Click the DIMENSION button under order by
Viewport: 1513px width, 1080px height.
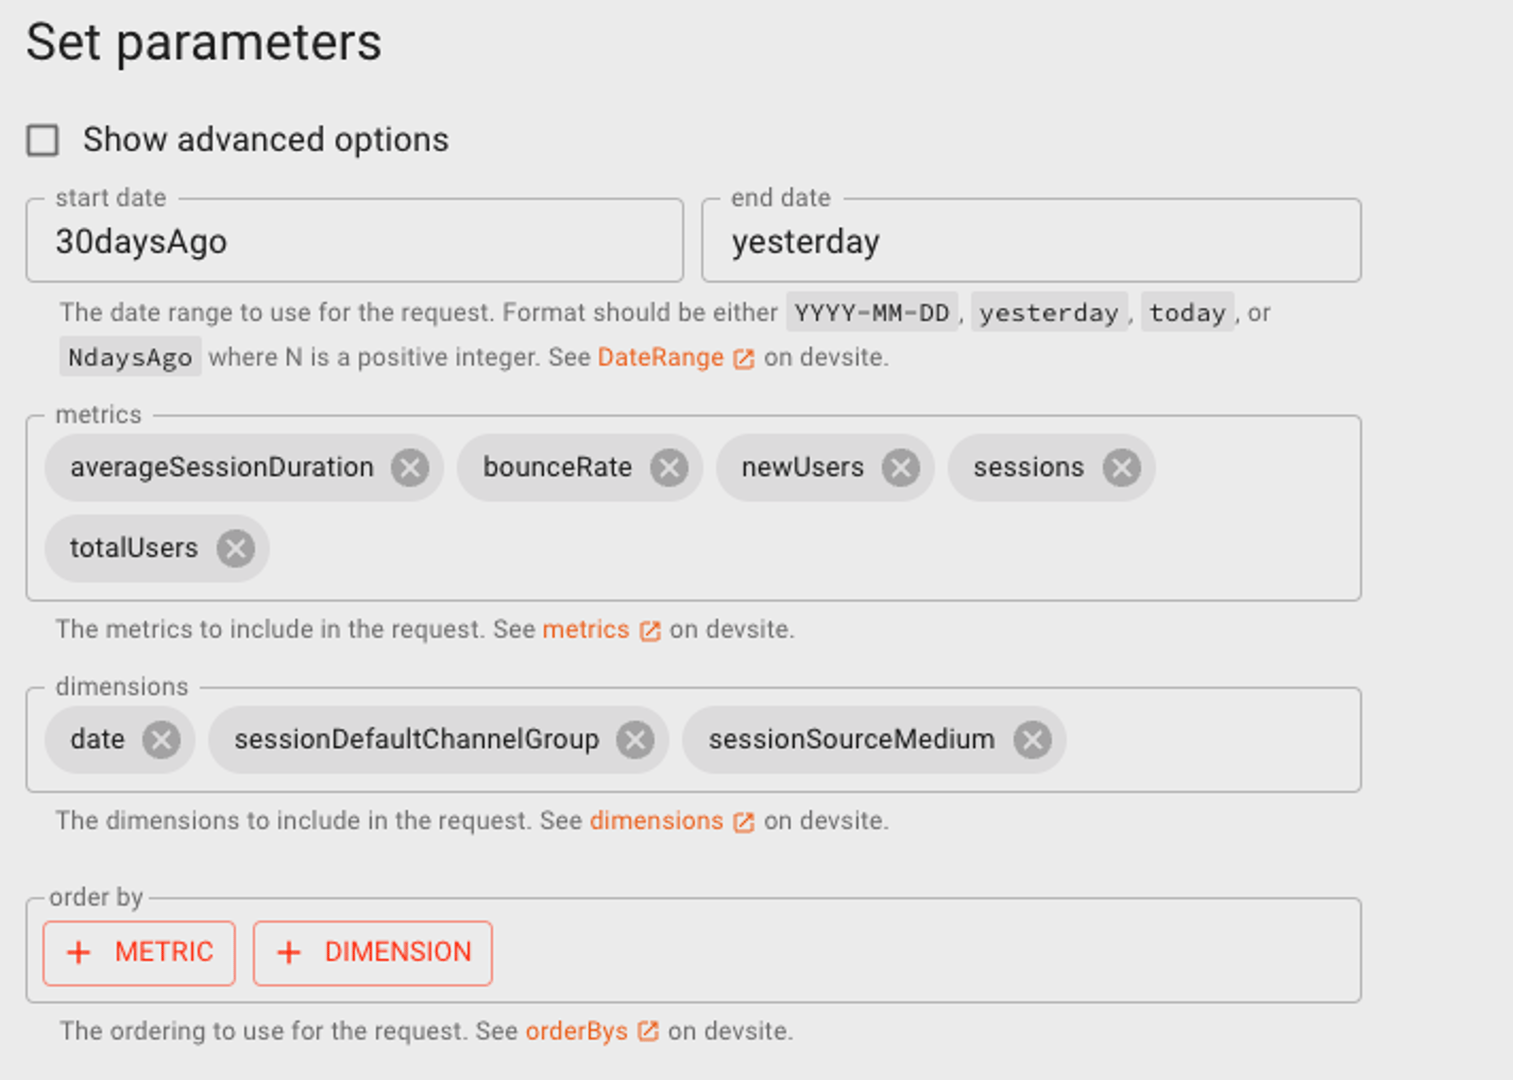372,952
